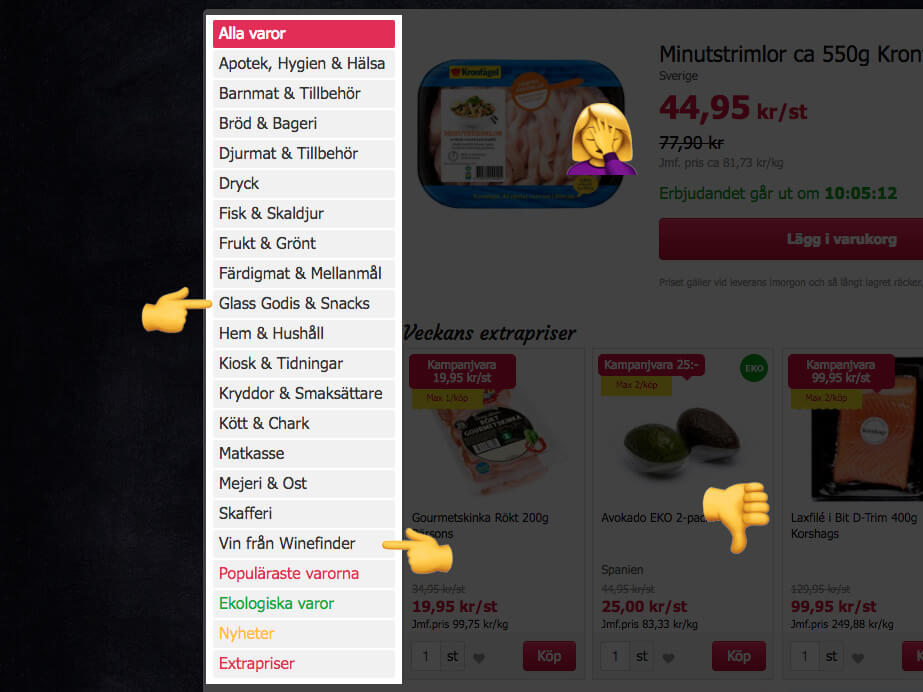Click pointing hand emoji beside Glass Godis & Snacks
This screenshot has height=692, width=923.
[175, 310]
